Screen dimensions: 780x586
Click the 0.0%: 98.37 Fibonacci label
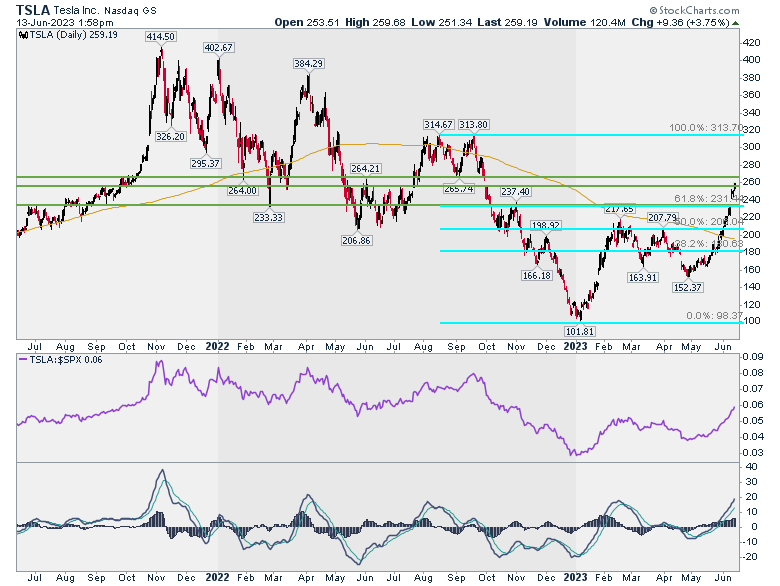tap(715, 316)
